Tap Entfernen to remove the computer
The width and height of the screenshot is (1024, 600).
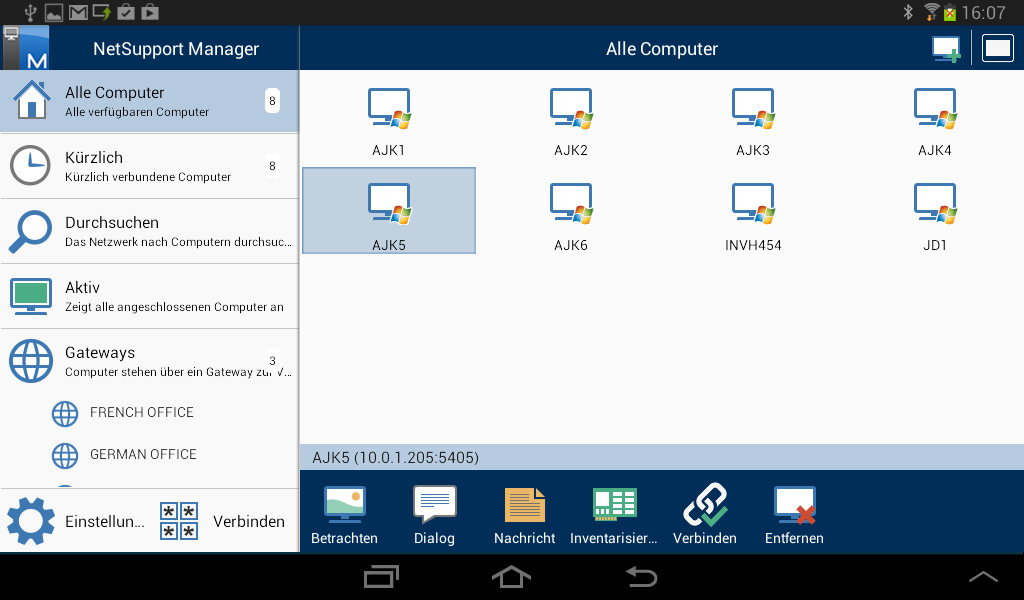tap(794, 514)
